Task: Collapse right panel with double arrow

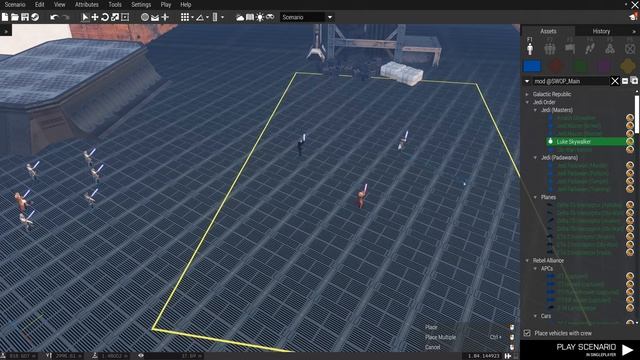Action: (634, 31)
